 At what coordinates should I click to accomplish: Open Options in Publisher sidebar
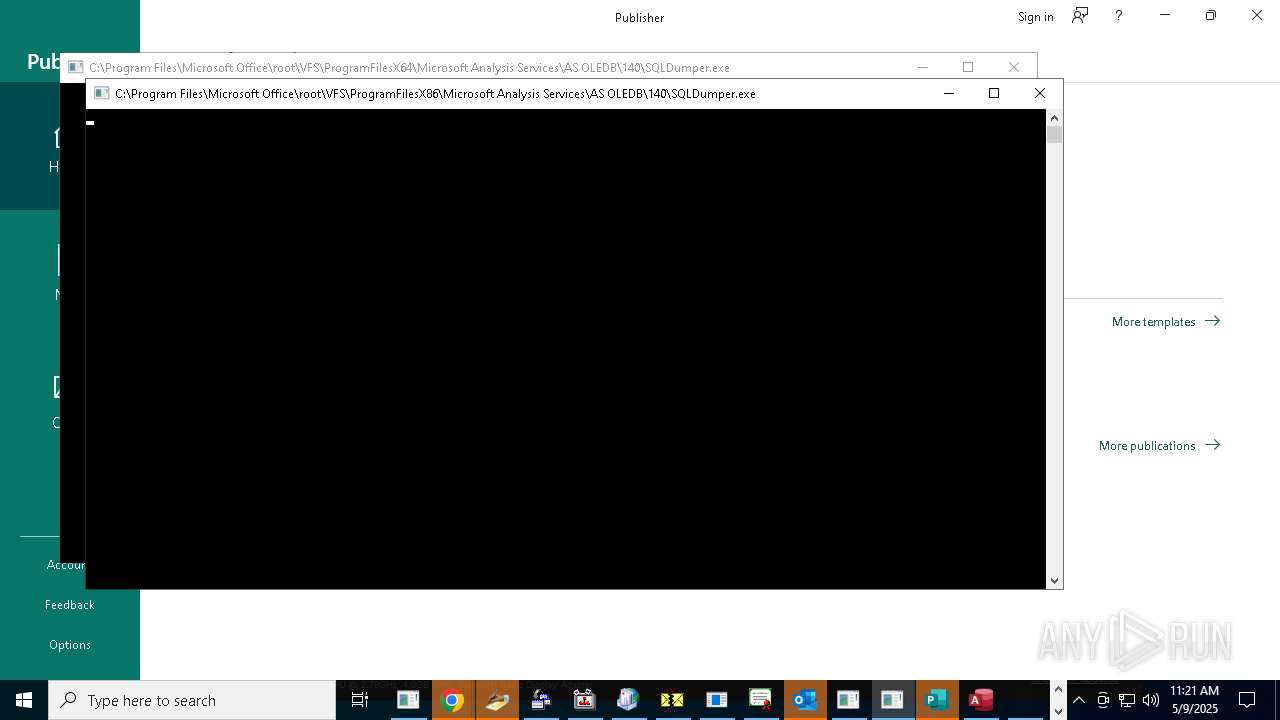(70, 645)
